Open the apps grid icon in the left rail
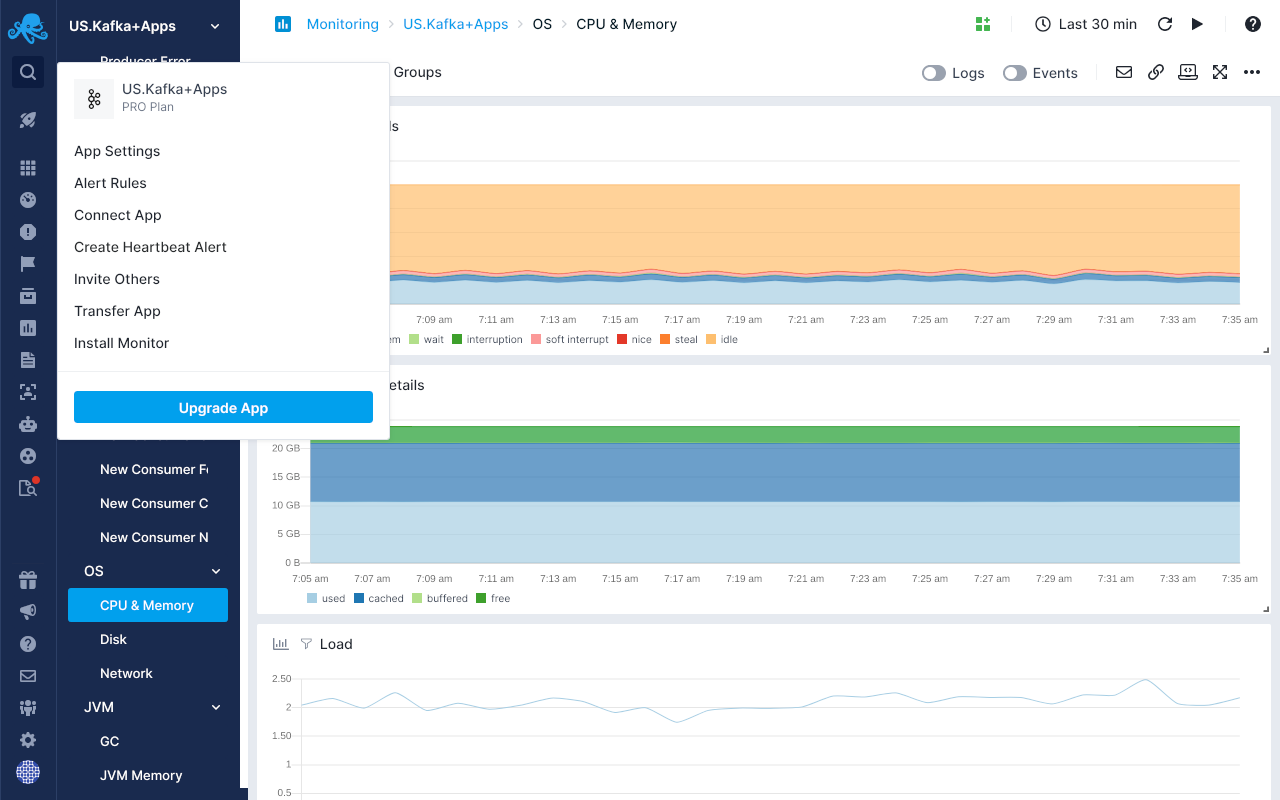 point(28,168)
